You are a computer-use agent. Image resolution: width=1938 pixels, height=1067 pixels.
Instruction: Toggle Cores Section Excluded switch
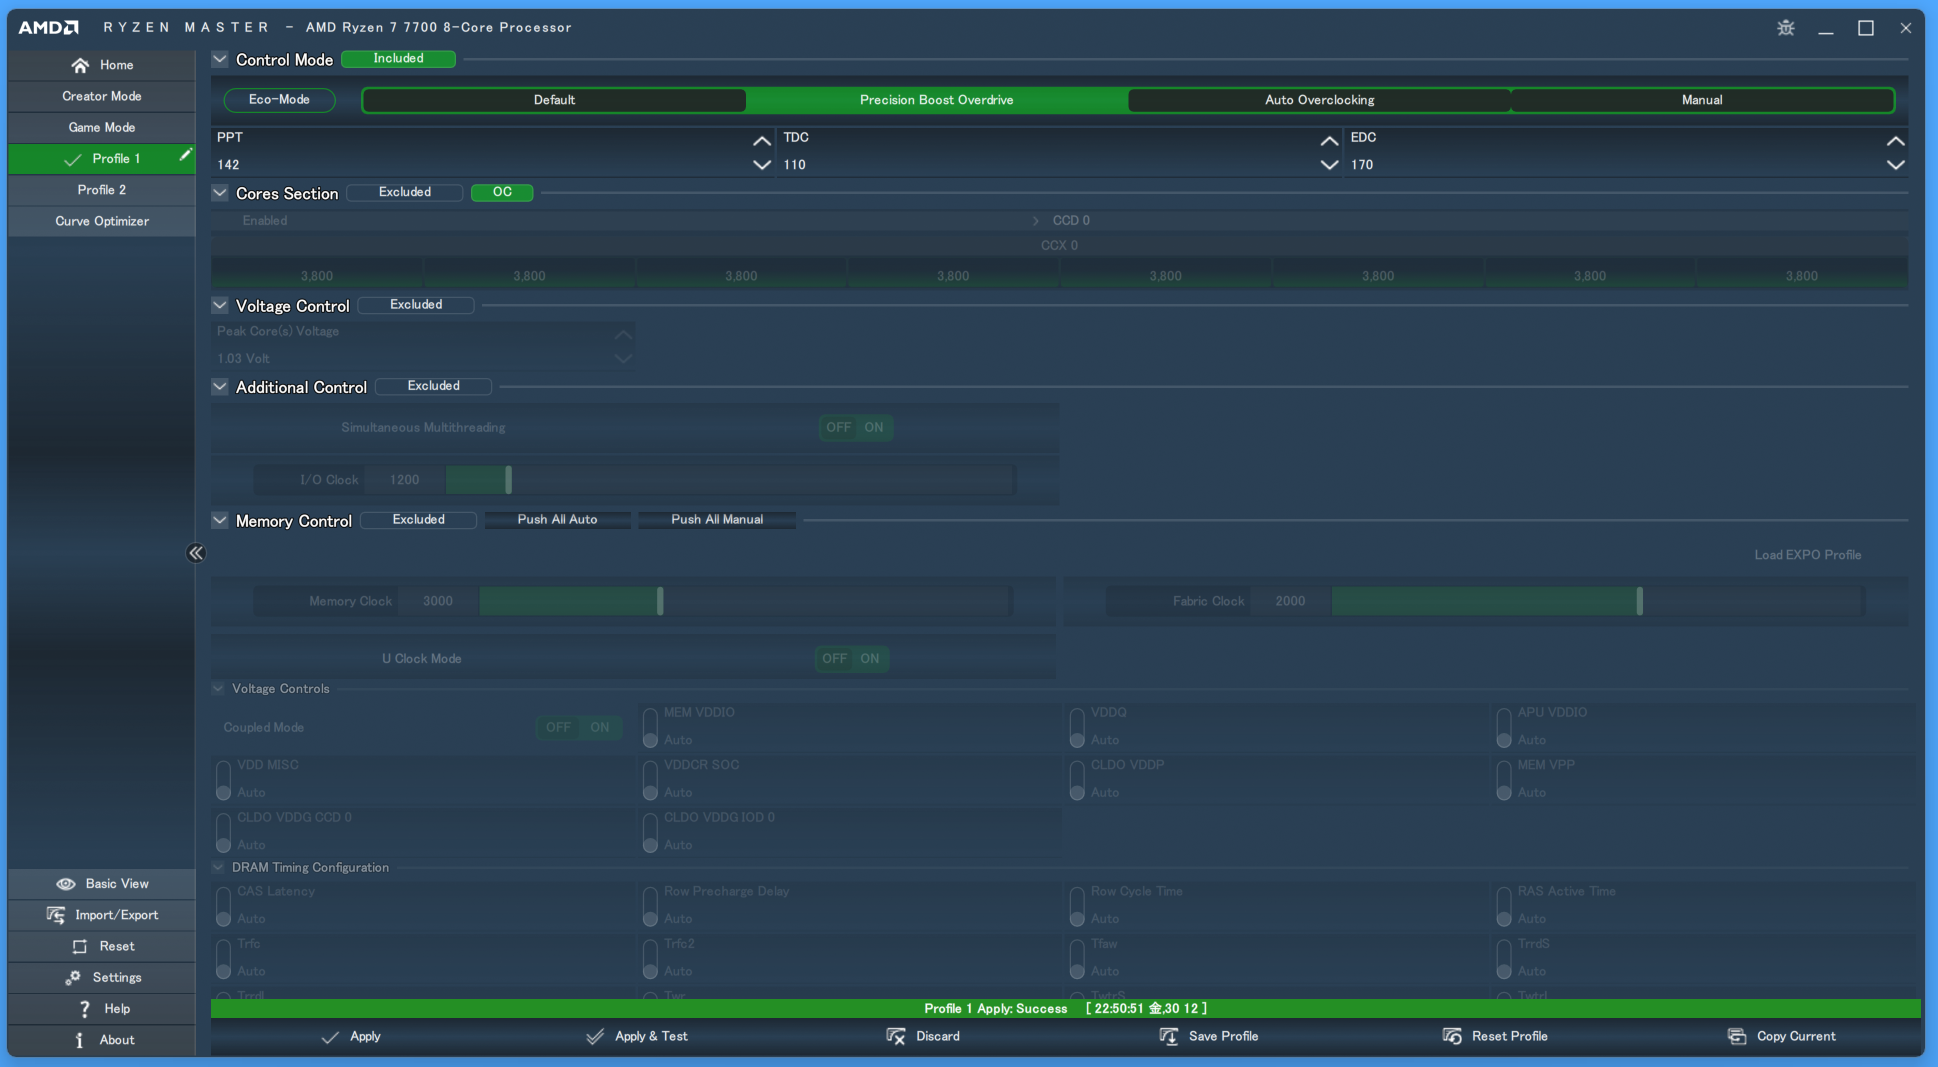click(x=405, y=192)
